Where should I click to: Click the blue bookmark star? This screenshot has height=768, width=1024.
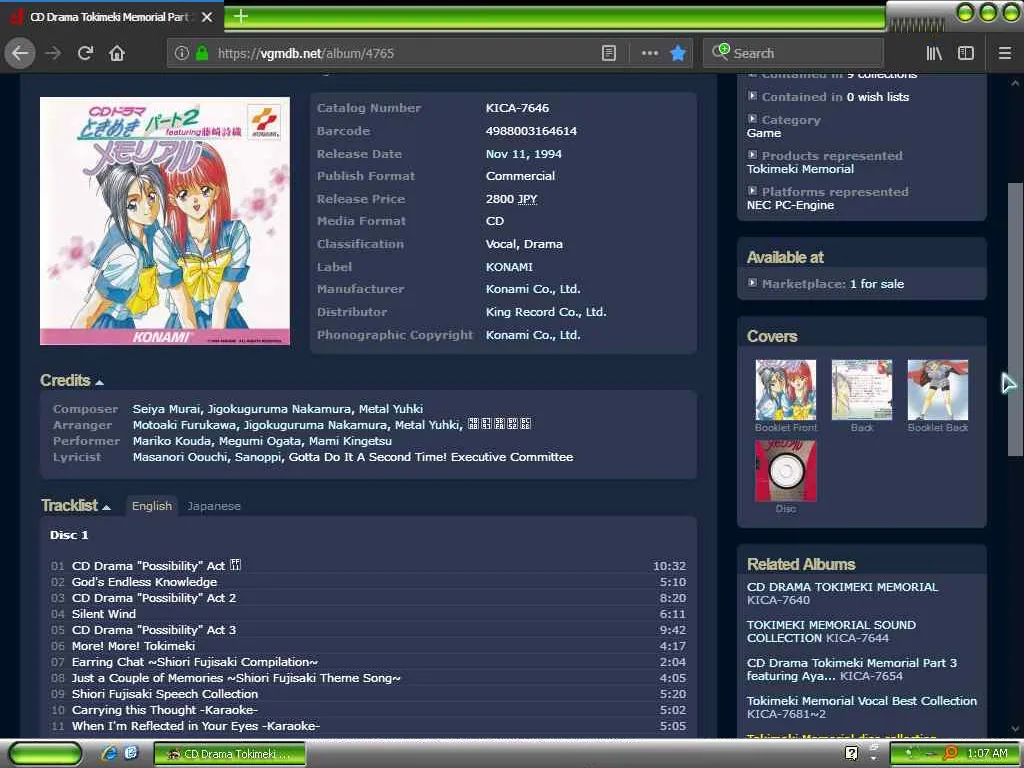pos(679,54)
